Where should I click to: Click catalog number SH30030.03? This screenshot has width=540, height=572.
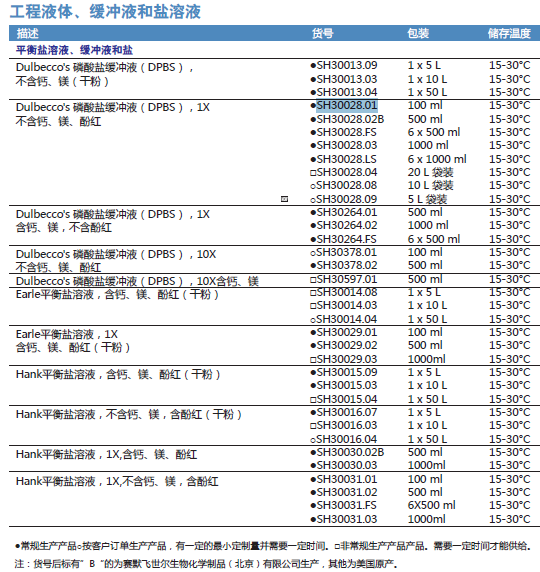(347, 465)
